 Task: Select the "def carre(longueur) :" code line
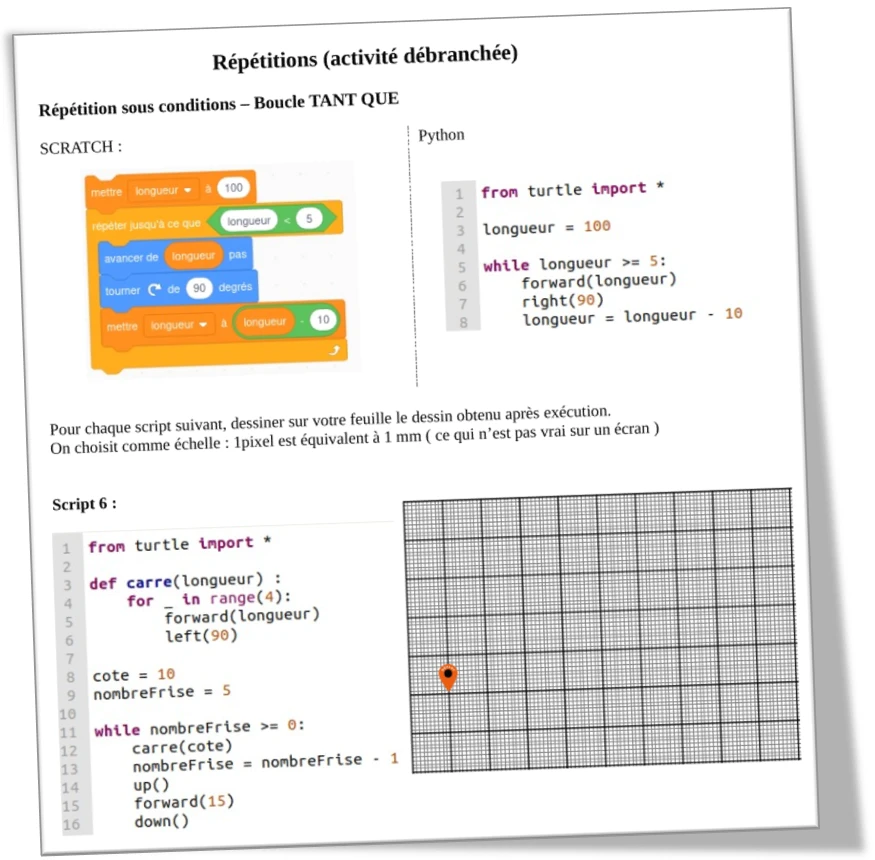(x=184, y=581)
